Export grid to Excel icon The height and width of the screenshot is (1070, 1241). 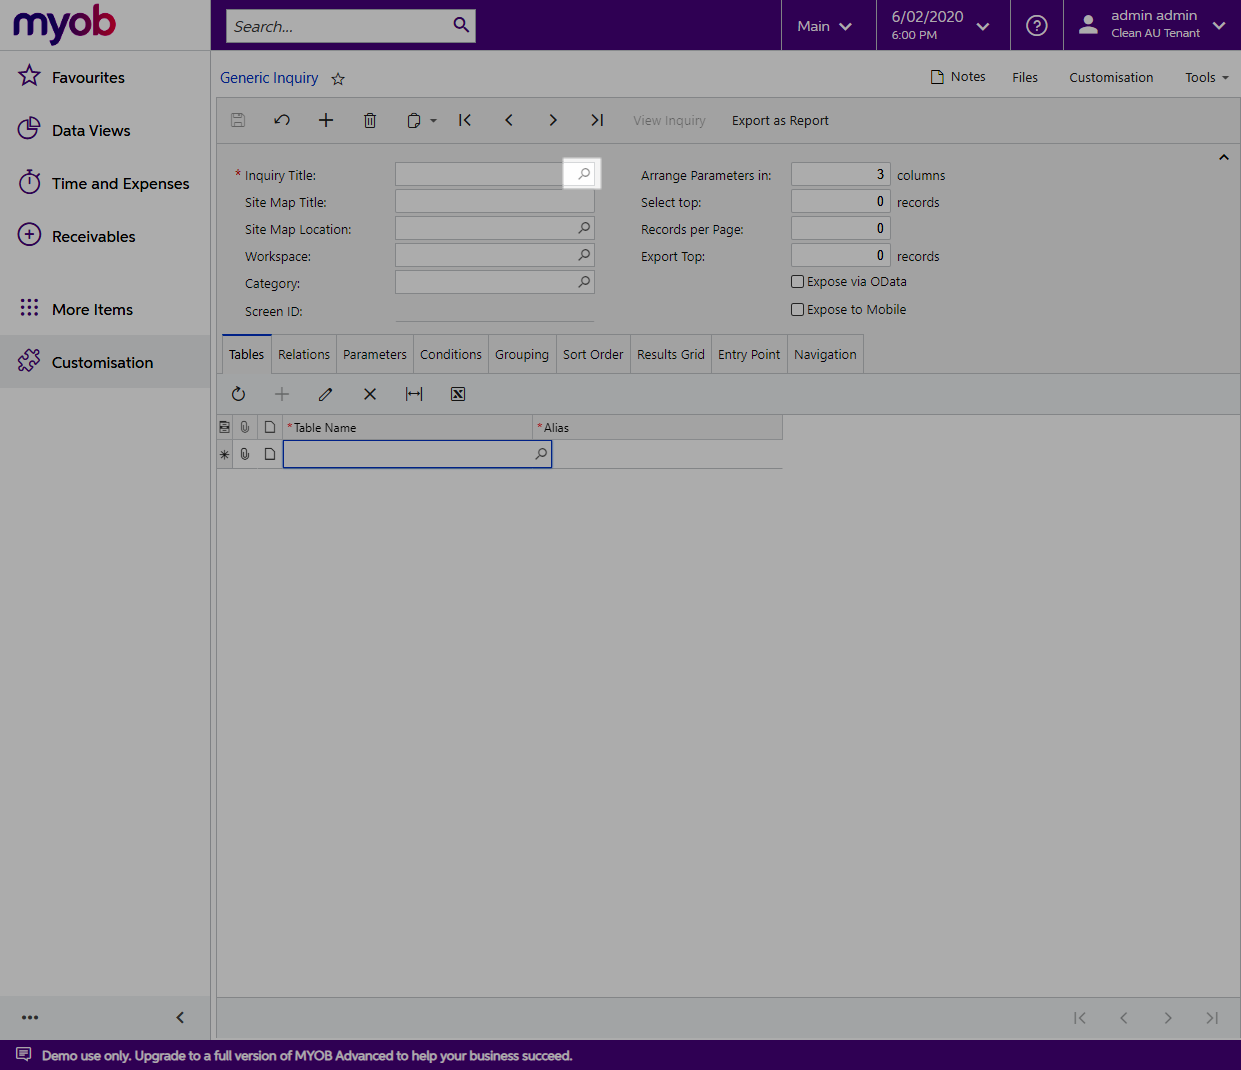458,394
